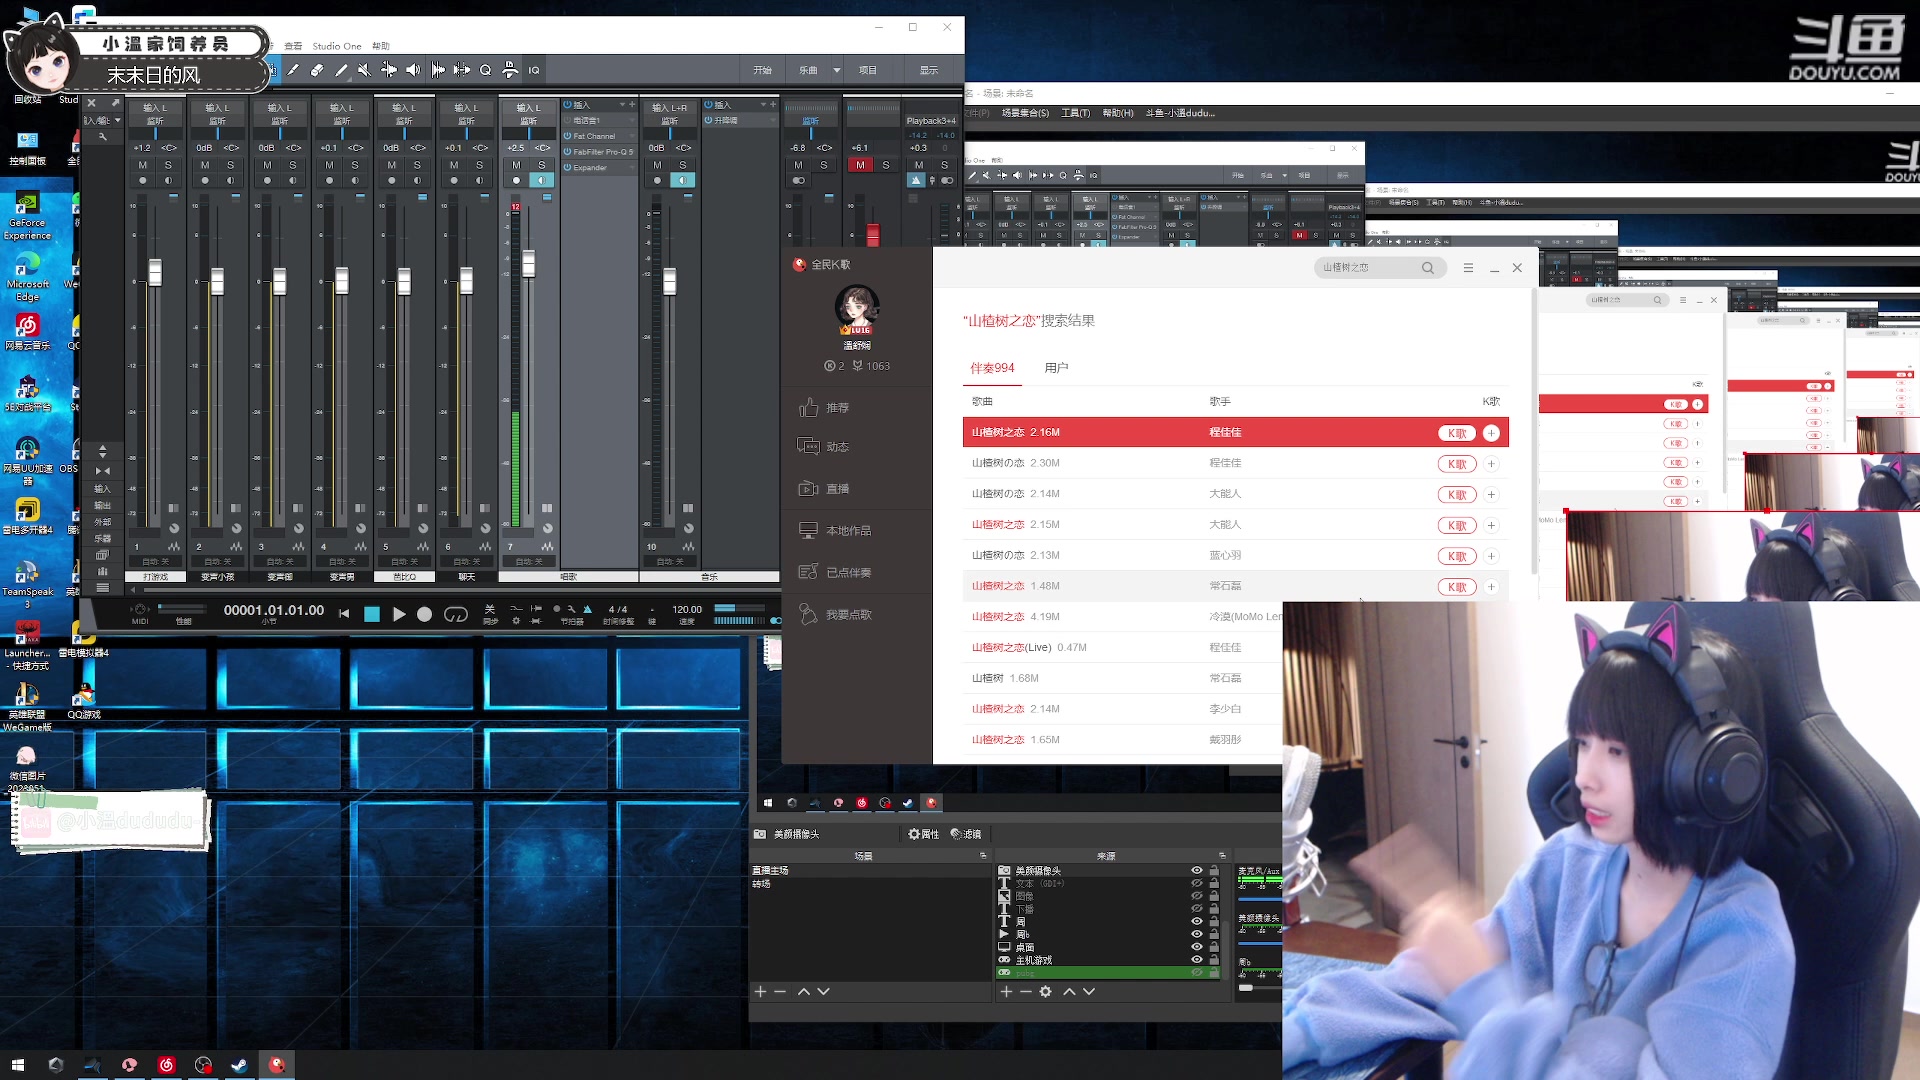Toggle Fat Channel insert power
This screenshot has width=1920, height=1080.
click(567, 136)
